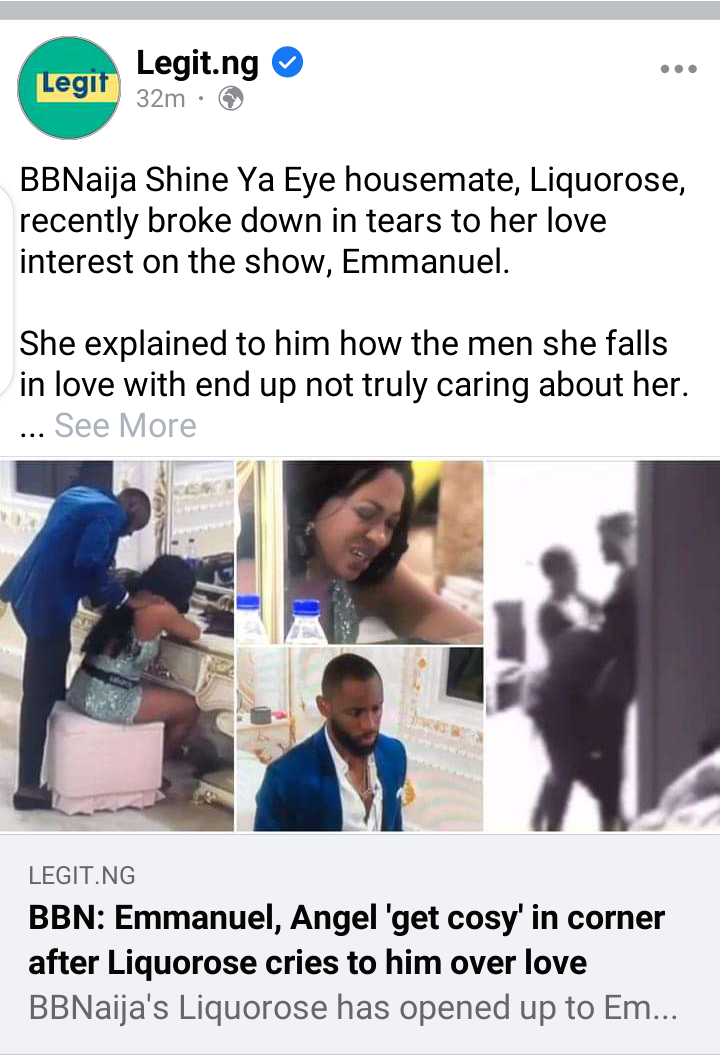Click the water bottles in the middle photo
The width and height of the screenshot is (720, 1061).
pyautogui.click(x=277, y=619)
